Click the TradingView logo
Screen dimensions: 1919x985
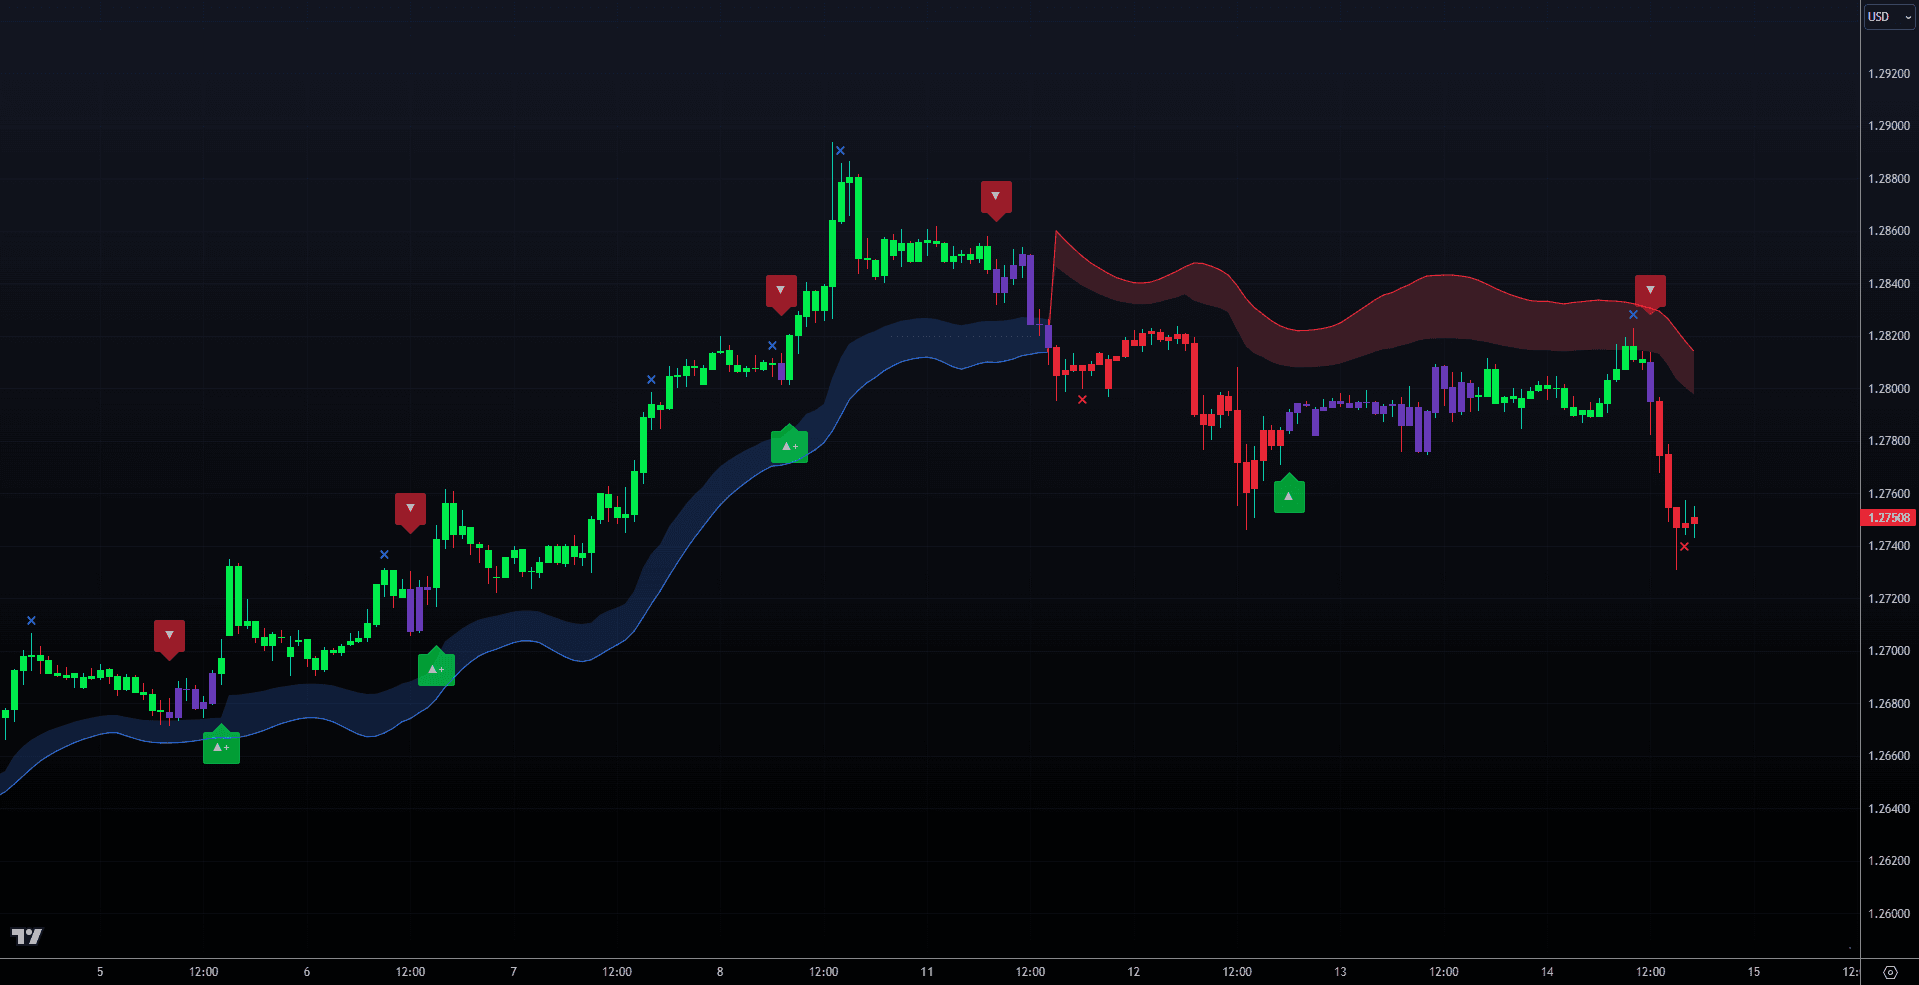(27, 936)
